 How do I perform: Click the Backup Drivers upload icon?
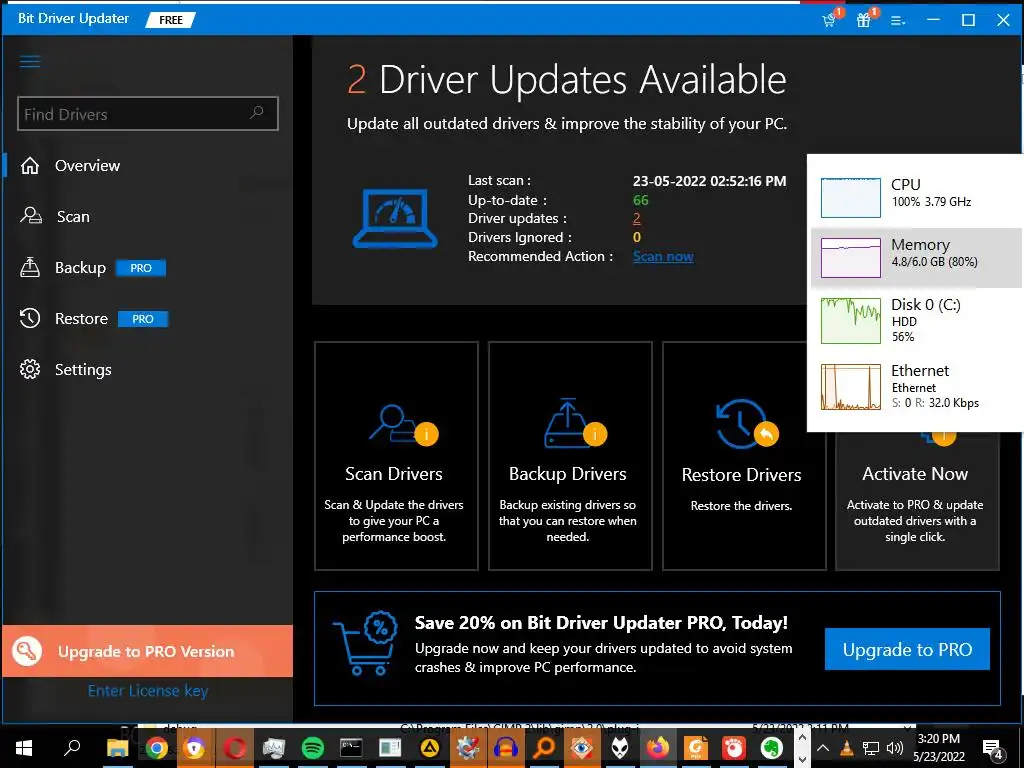point(575,423)
